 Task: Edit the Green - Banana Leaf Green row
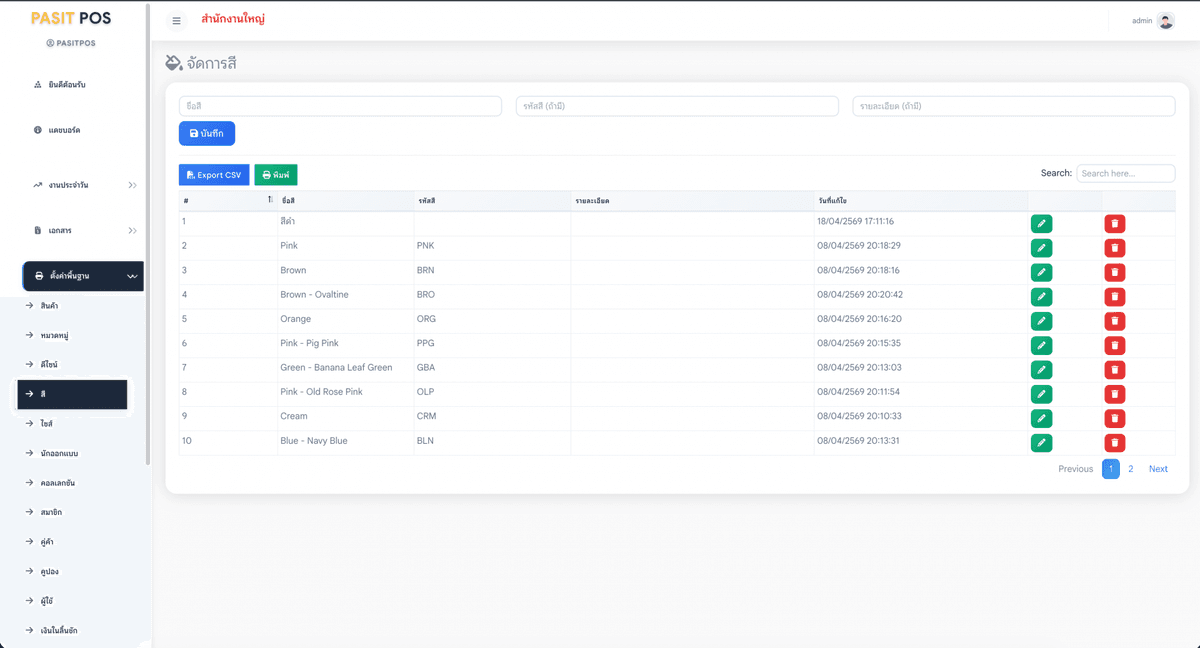pyautogui.click(x=1041, y=370)
